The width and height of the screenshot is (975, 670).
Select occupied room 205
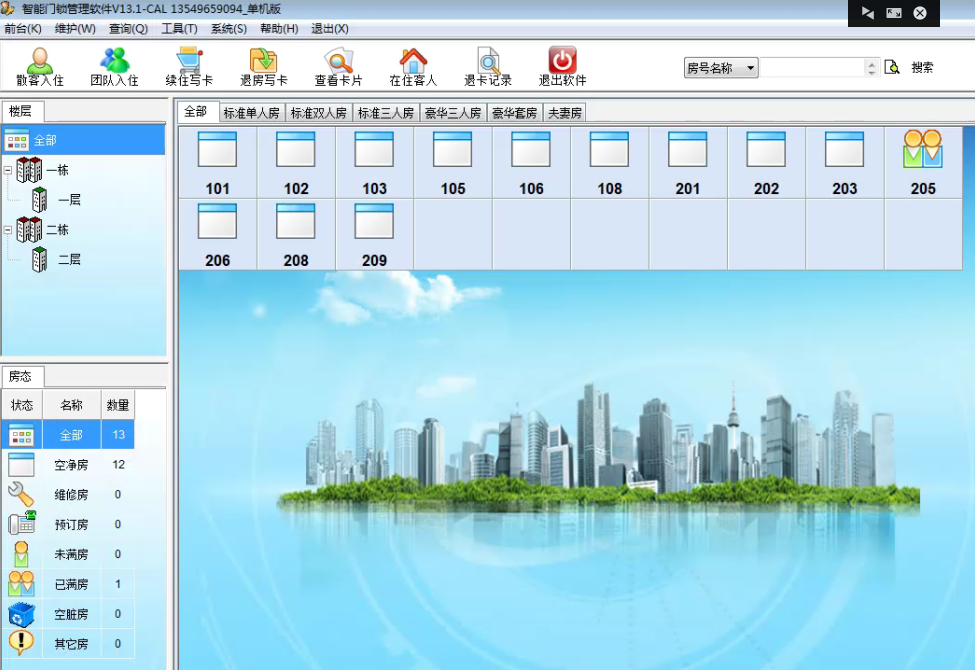tap(923, 163)
